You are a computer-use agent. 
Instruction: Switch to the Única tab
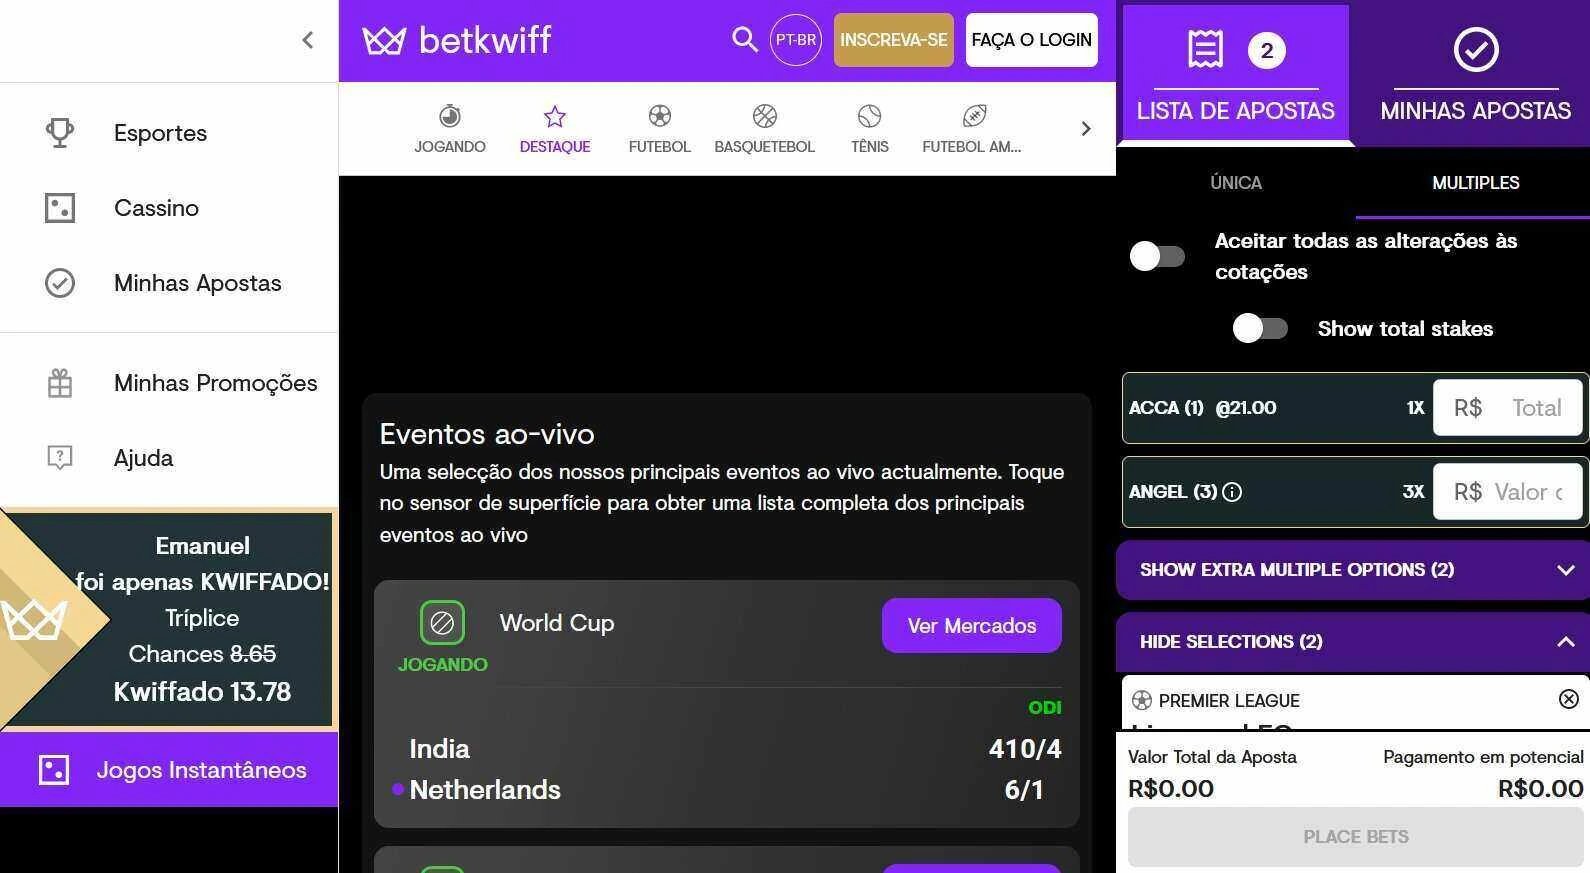1236,183
